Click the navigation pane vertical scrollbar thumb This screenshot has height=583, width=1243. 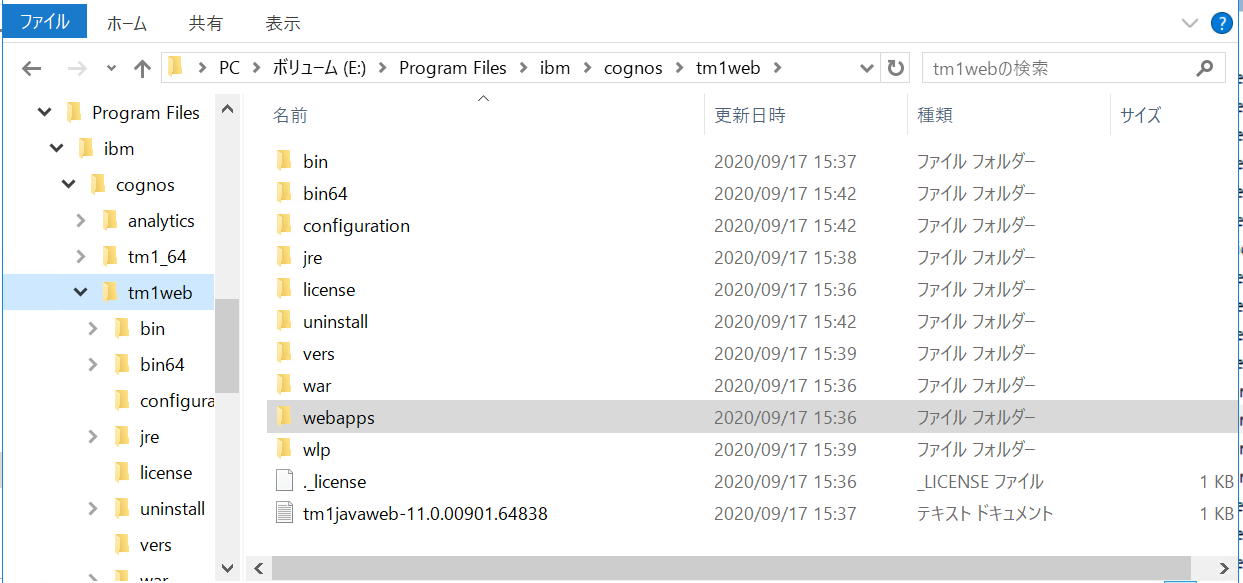coord(227,345)
